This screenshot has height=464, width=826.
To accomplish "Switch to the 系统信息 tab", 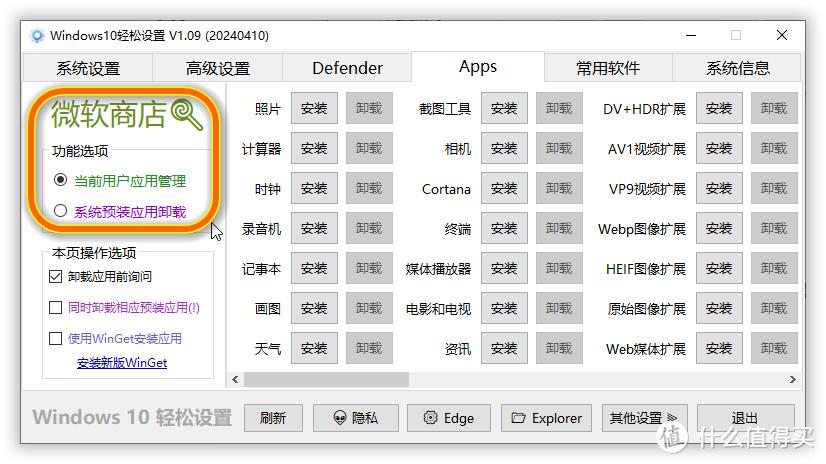I will point(738,68).
